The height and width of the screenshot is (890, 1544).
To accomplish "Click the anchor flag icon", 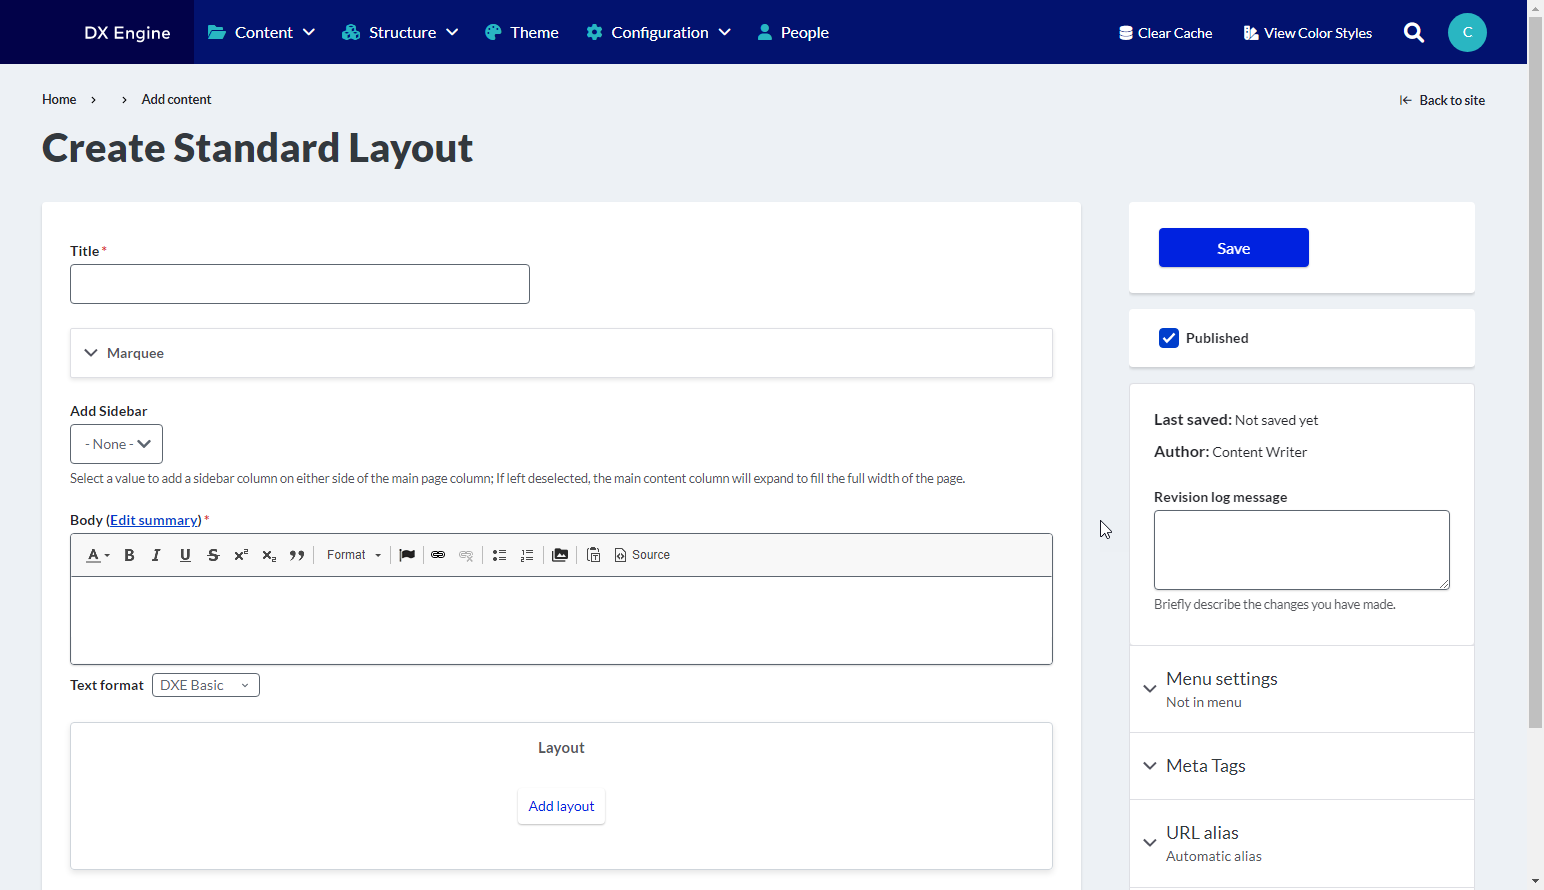I will click(407, 555).
